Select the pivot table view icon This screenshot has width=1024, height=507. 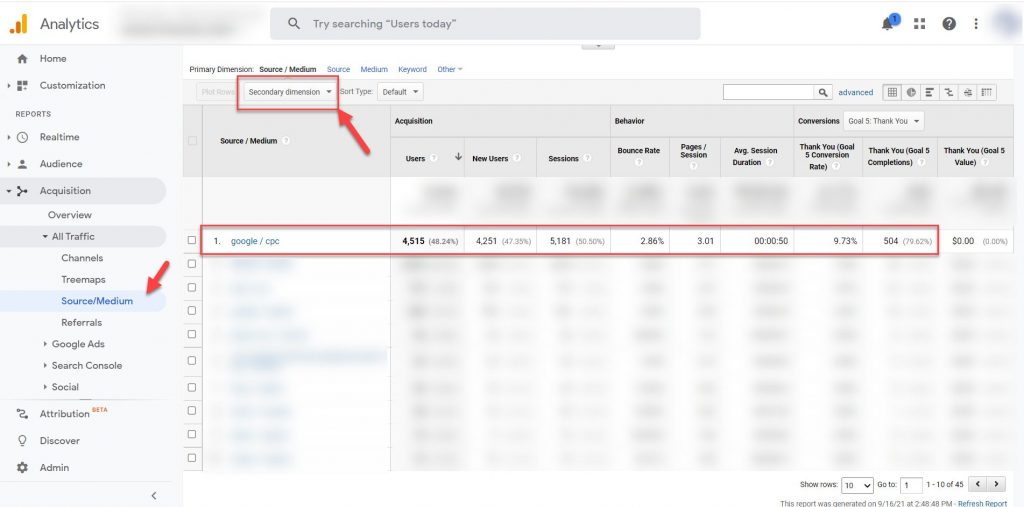click(987, 92)
